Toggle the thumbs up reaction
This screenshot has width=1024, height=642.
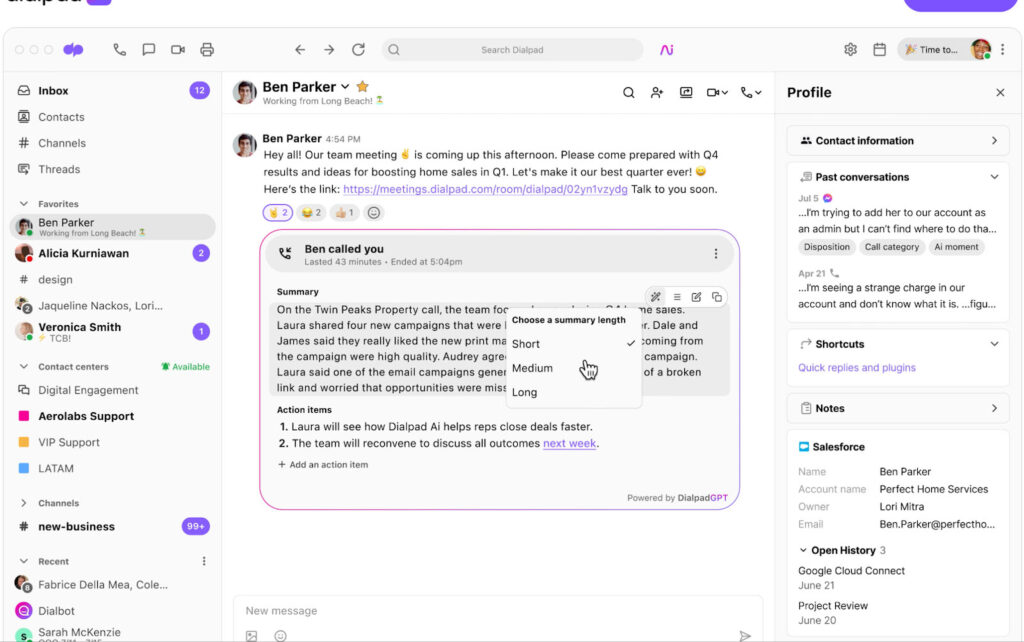(344, 213)
